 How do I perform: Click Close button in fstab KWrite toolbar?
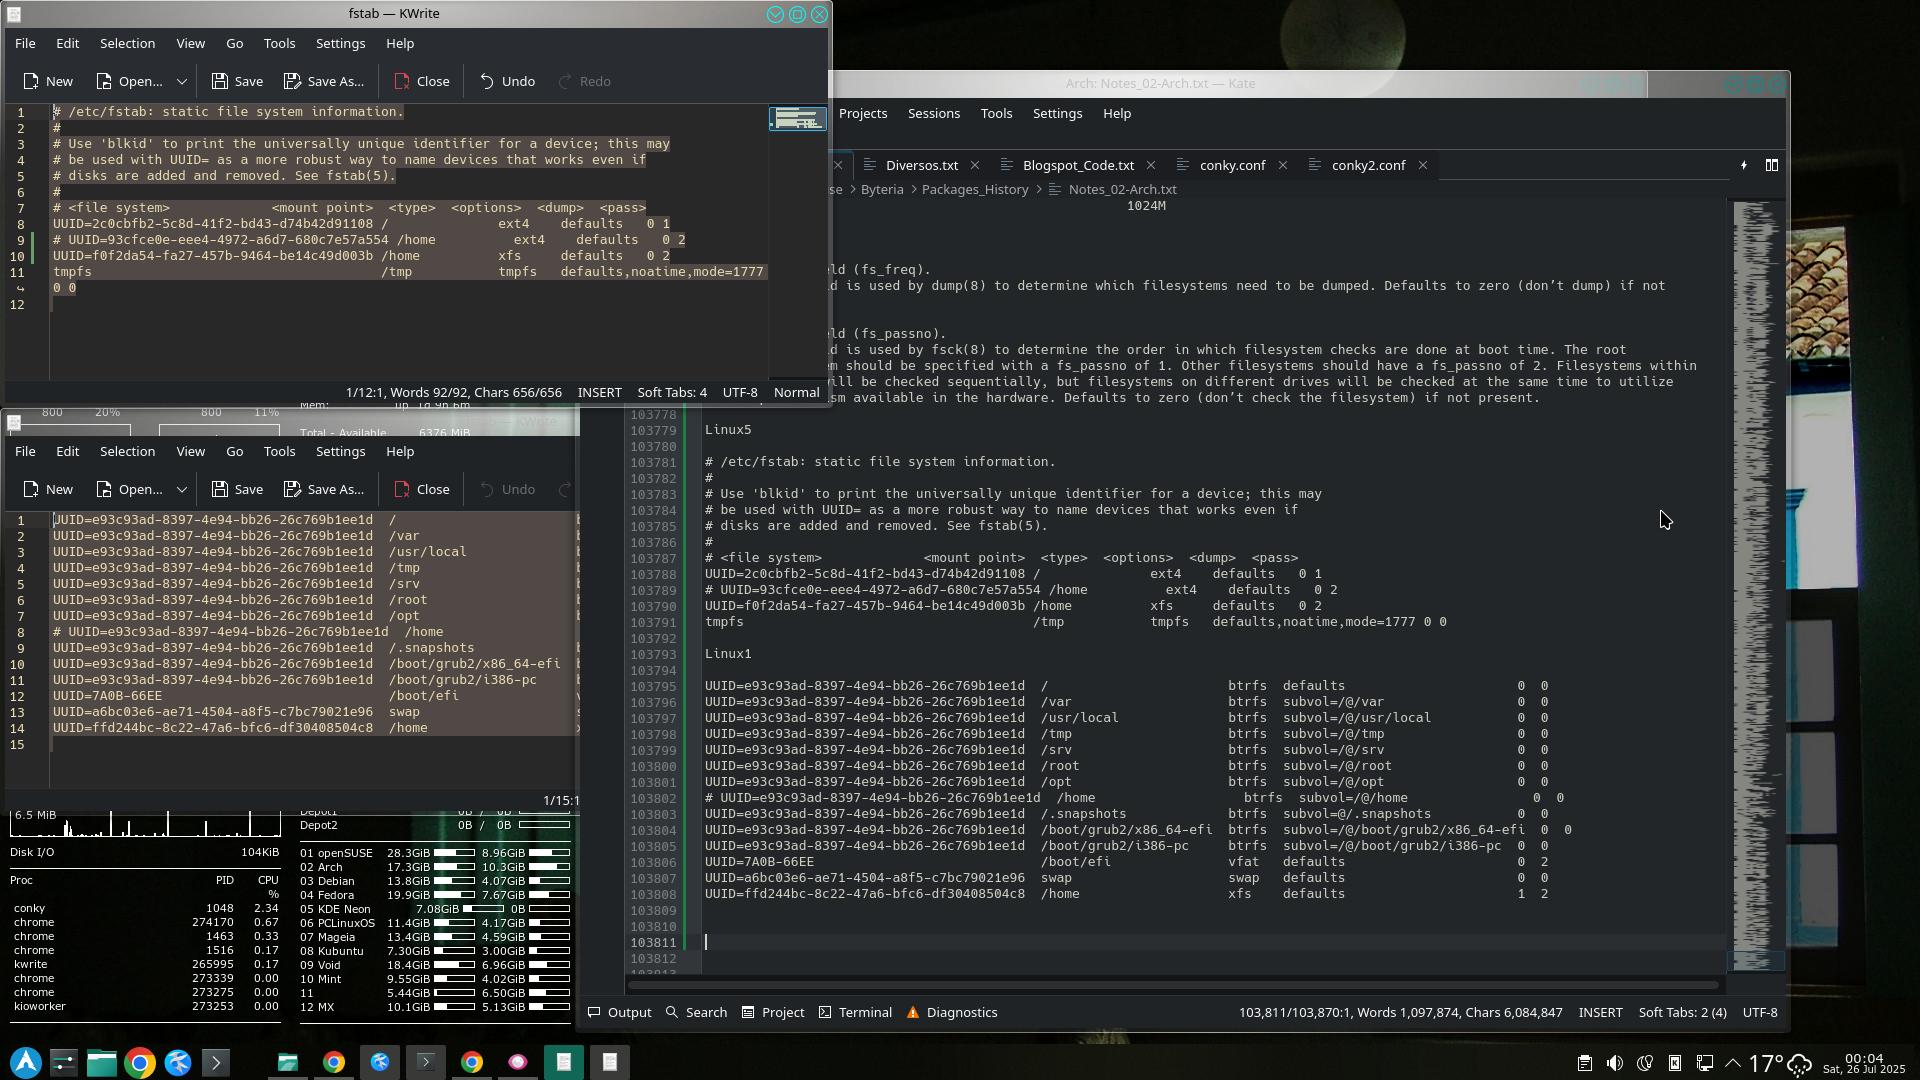pyautogui.click(x=422, y=81)
